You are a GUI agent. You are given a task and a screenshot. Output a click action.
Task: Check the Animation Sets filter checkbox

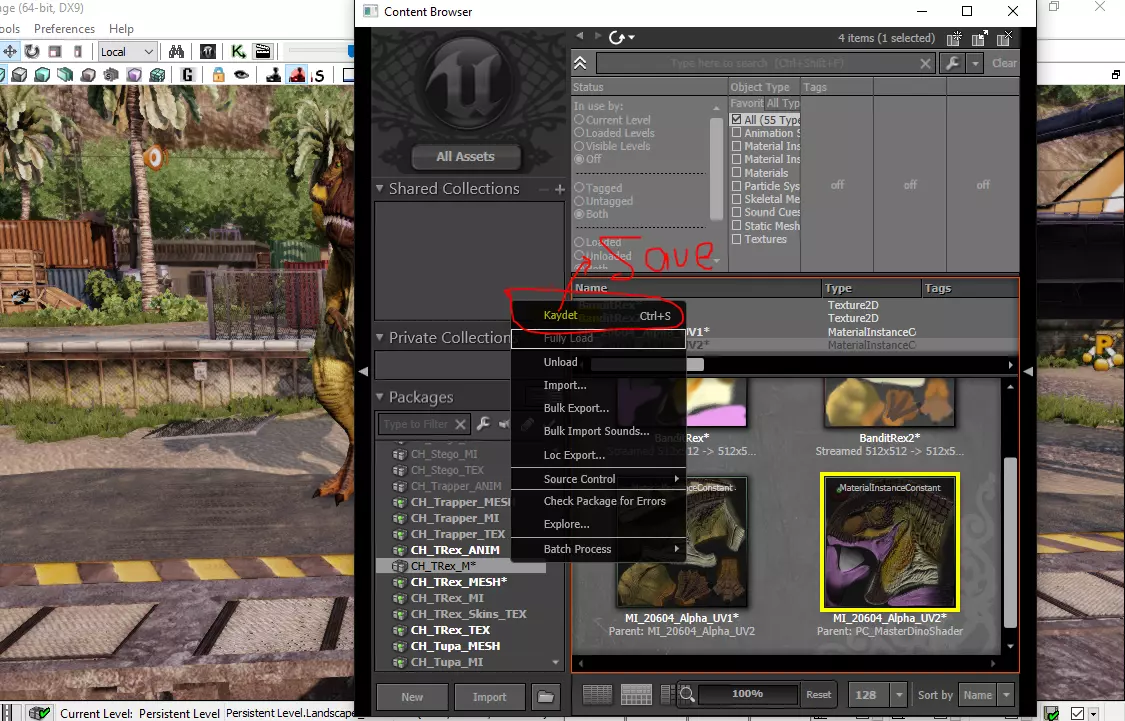click(737, 133)
